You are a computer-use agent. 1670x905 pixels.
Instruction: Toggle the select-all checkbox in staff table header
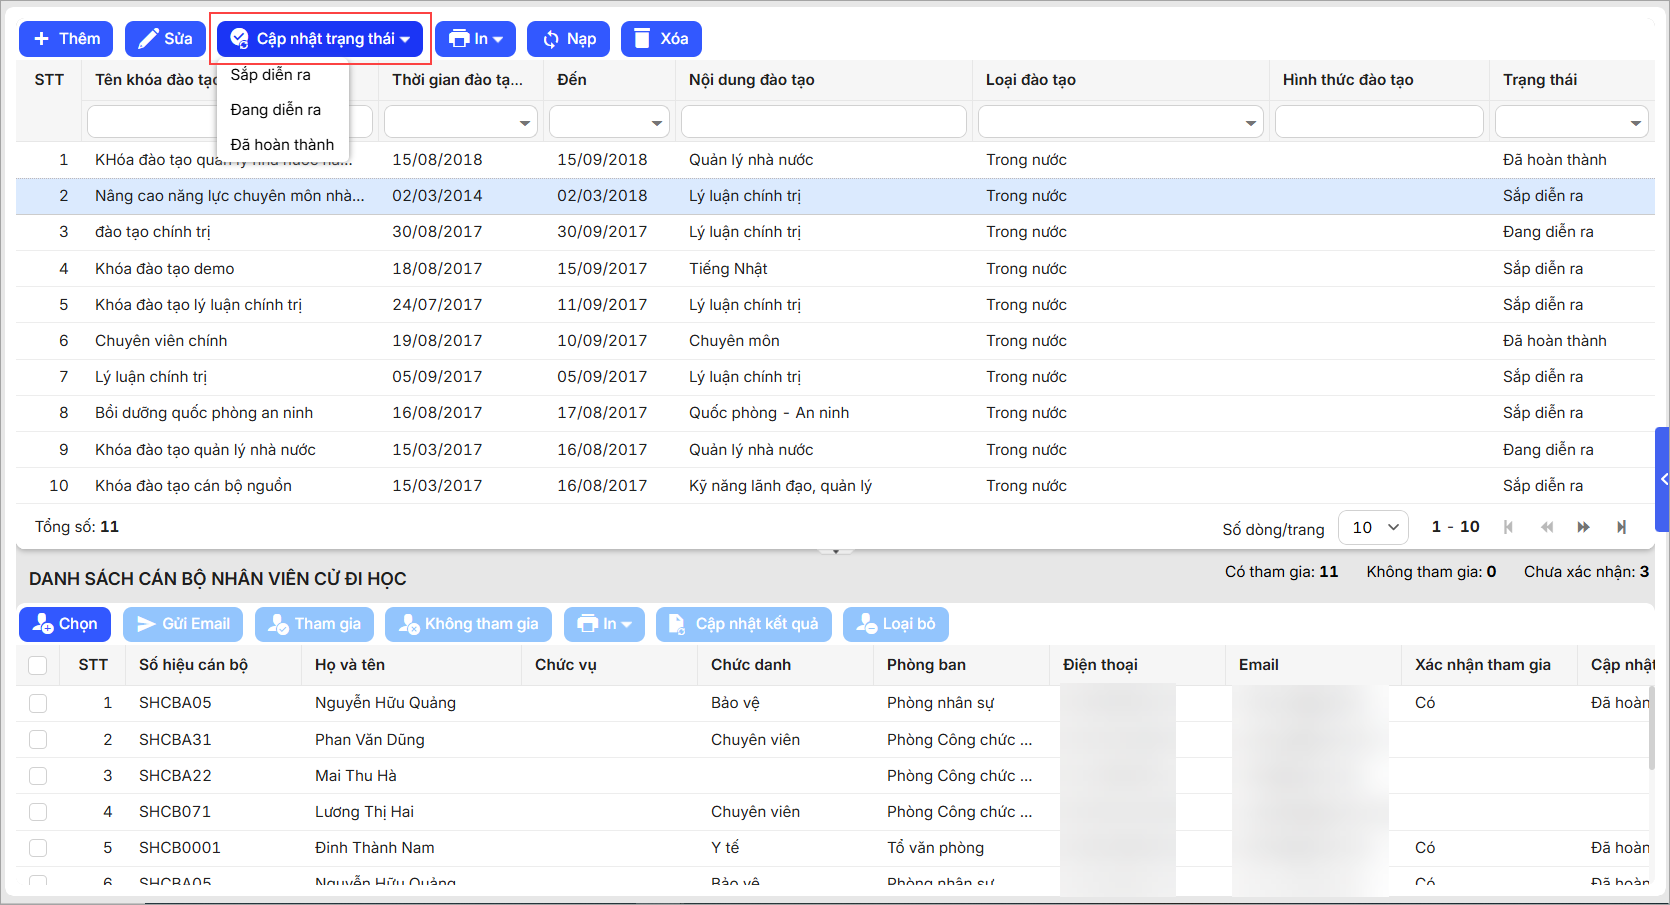(38, 665)
